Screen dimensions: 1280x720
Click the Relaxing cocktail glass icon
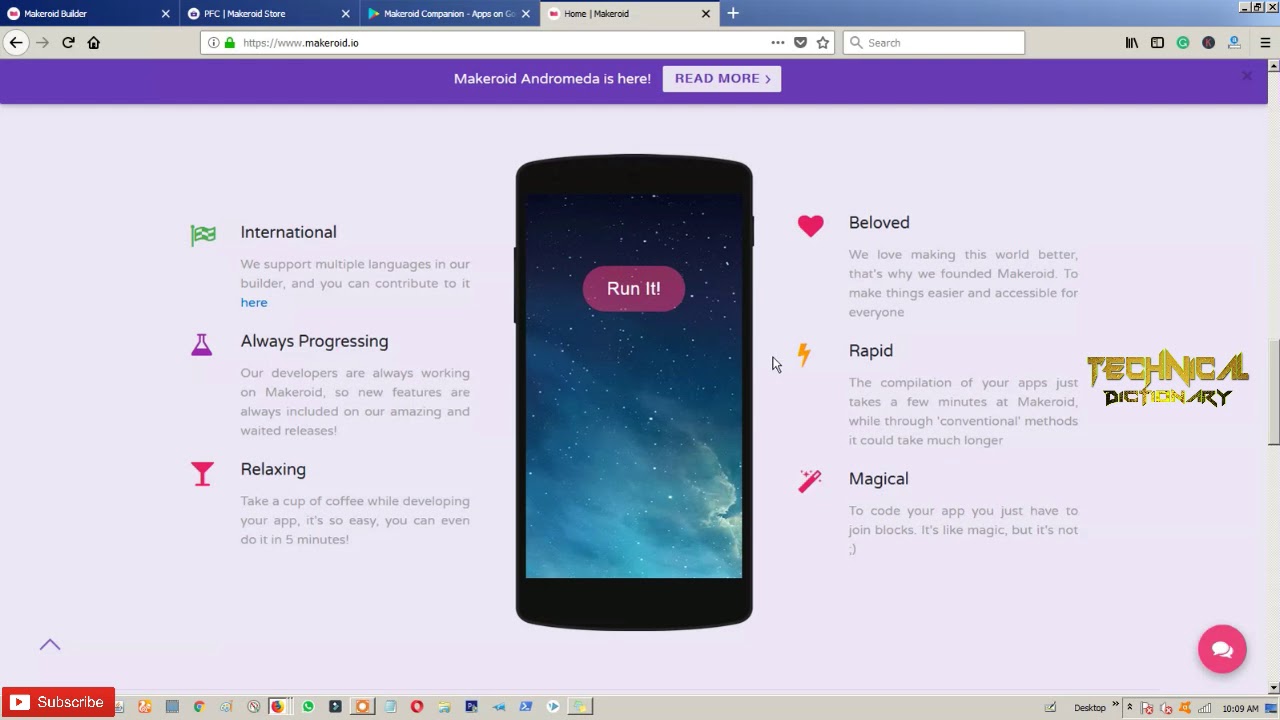(x=202, y=473)
